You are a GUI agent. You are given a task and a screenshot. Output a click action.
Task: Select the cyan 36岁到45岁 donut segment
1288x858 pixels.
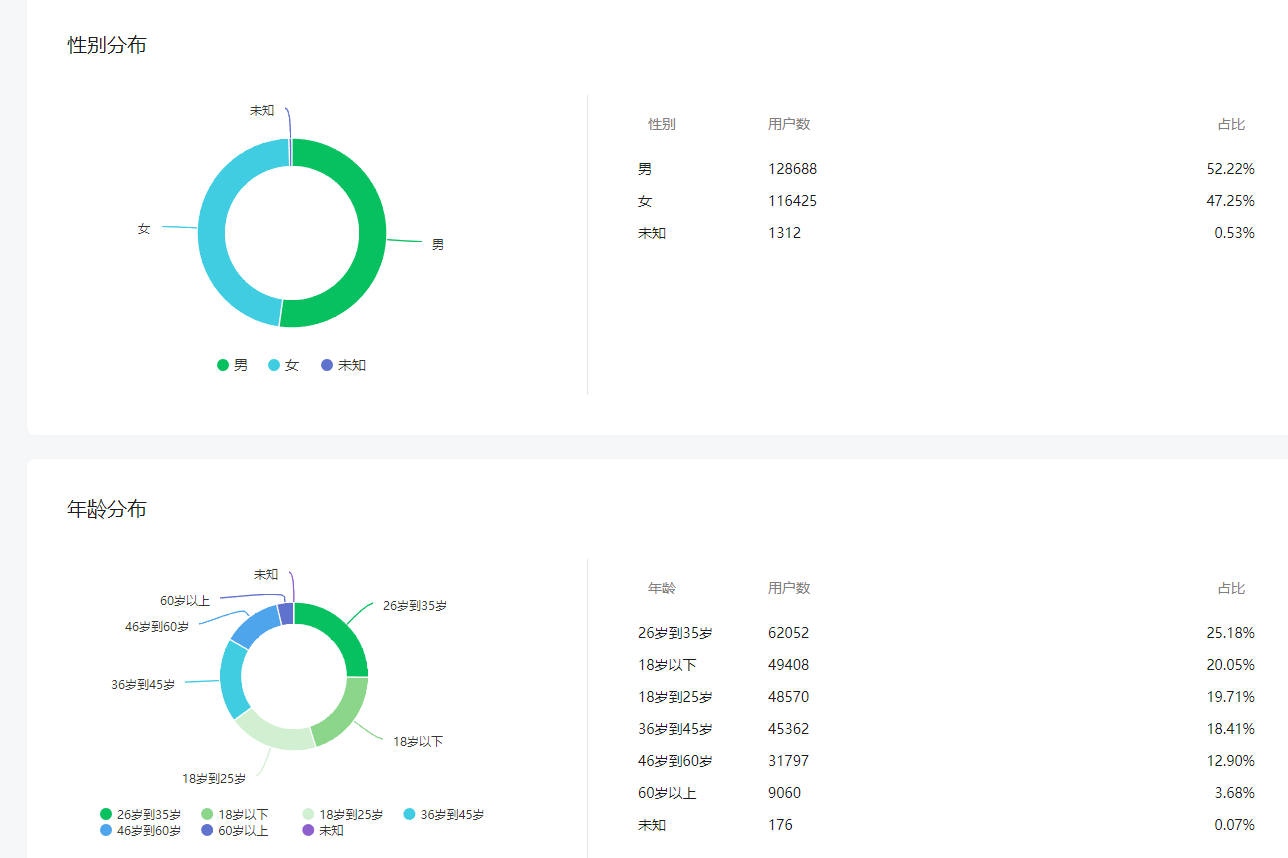pos(232,679)
